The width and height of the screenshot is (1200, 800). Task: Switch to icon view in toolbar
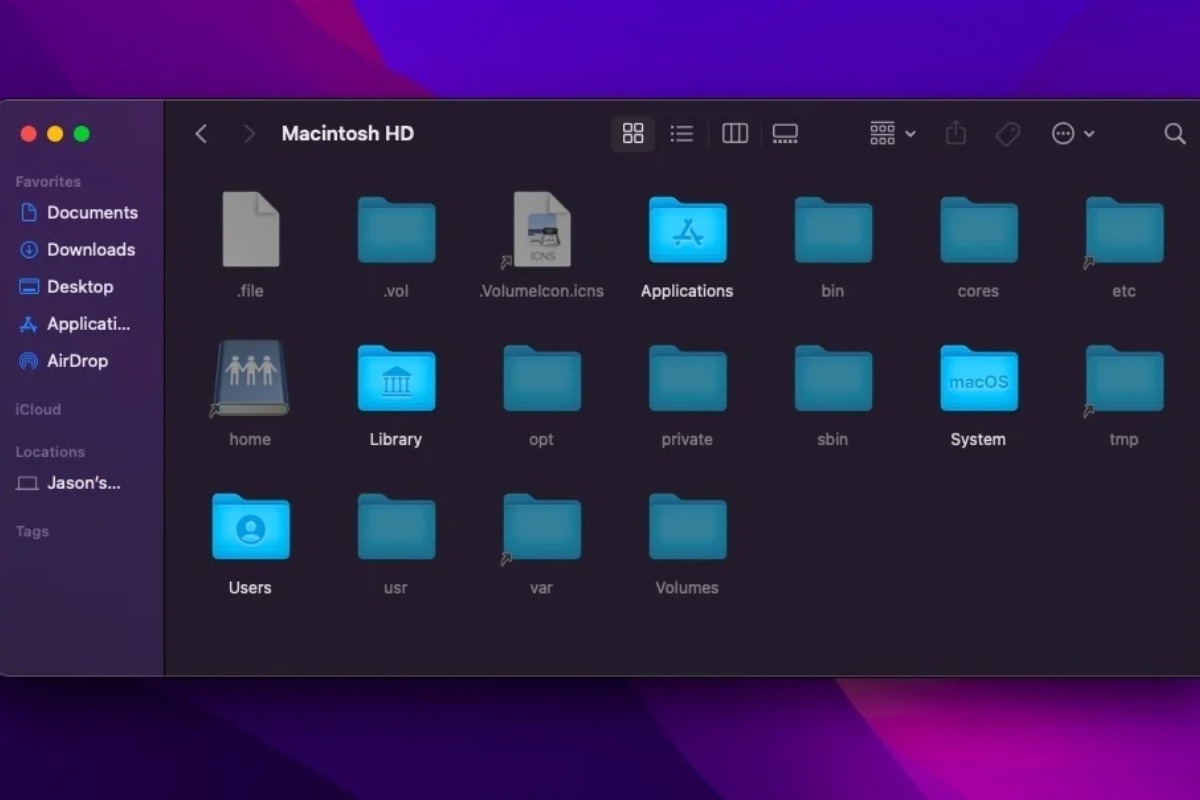click(x=633, y=134)
